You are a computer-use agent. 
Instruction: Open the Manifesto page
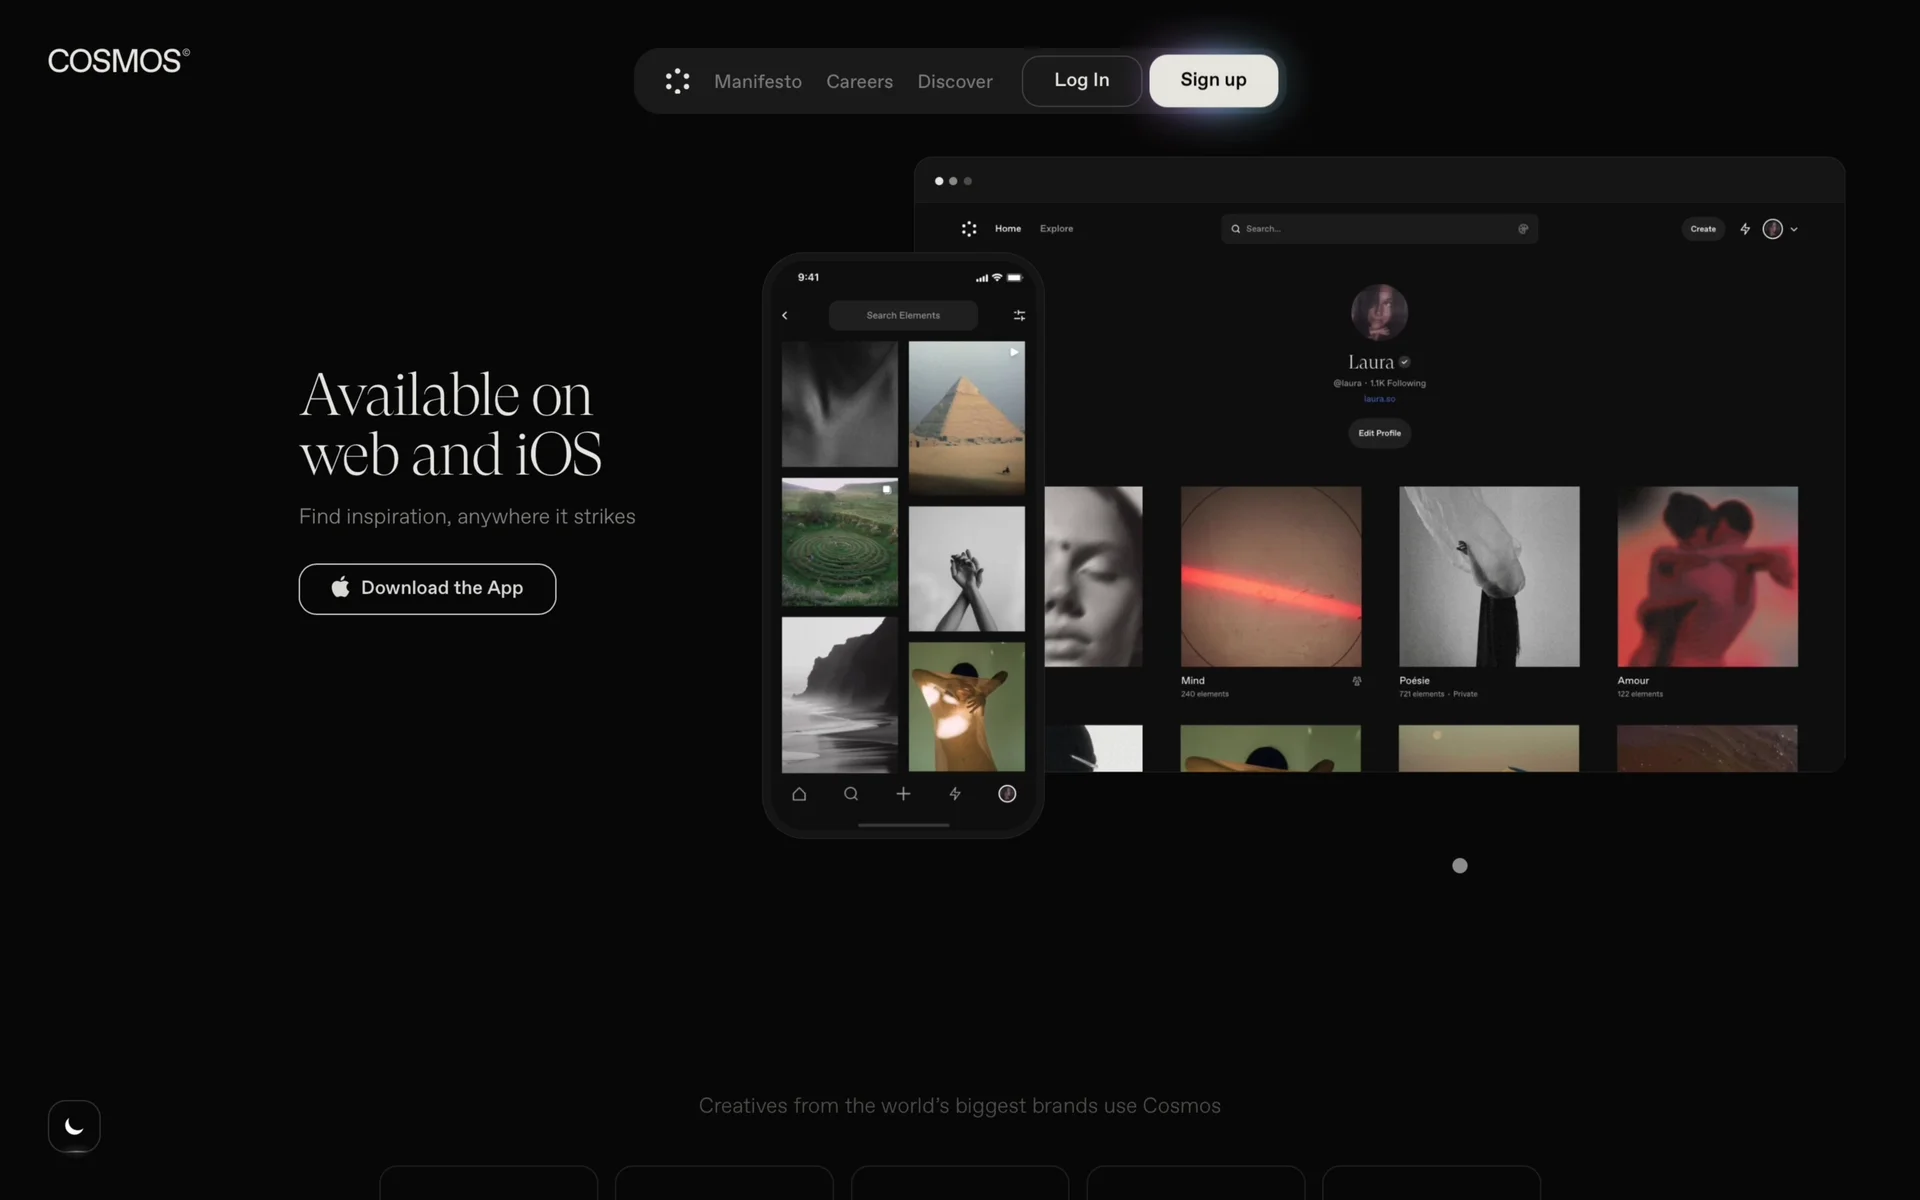(757, 81)
